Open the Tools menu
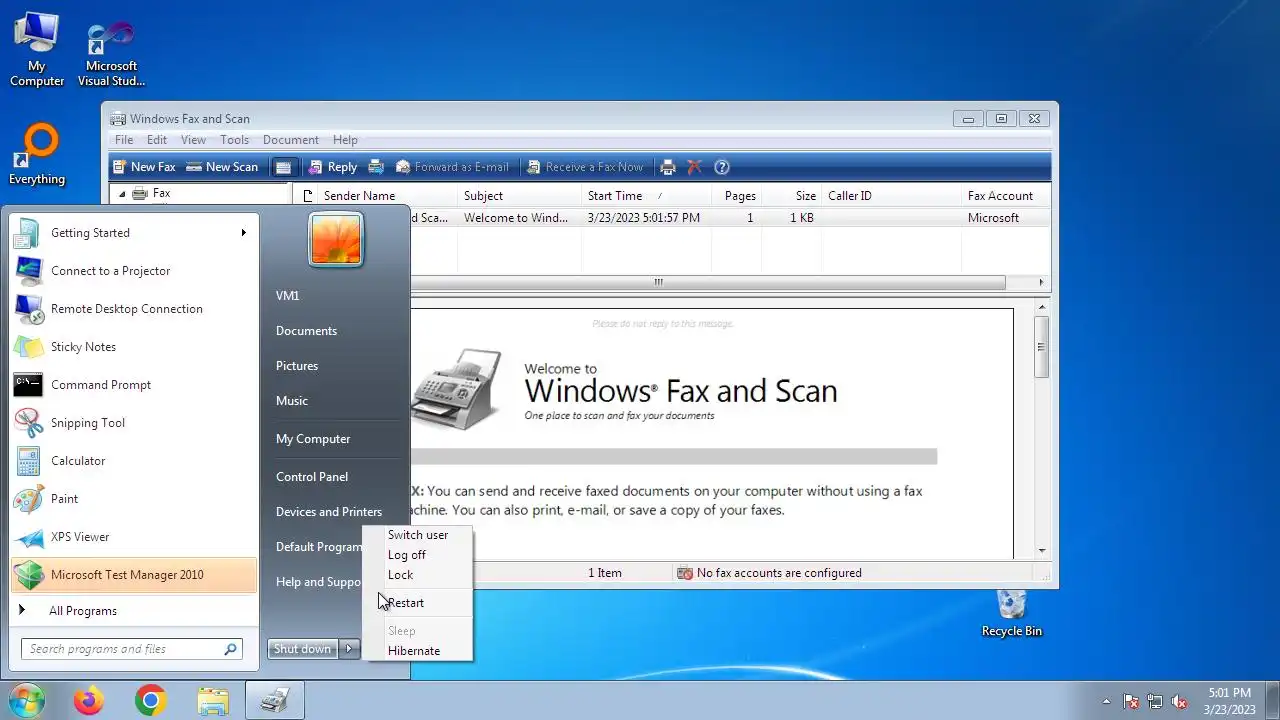 coord(234,140)
